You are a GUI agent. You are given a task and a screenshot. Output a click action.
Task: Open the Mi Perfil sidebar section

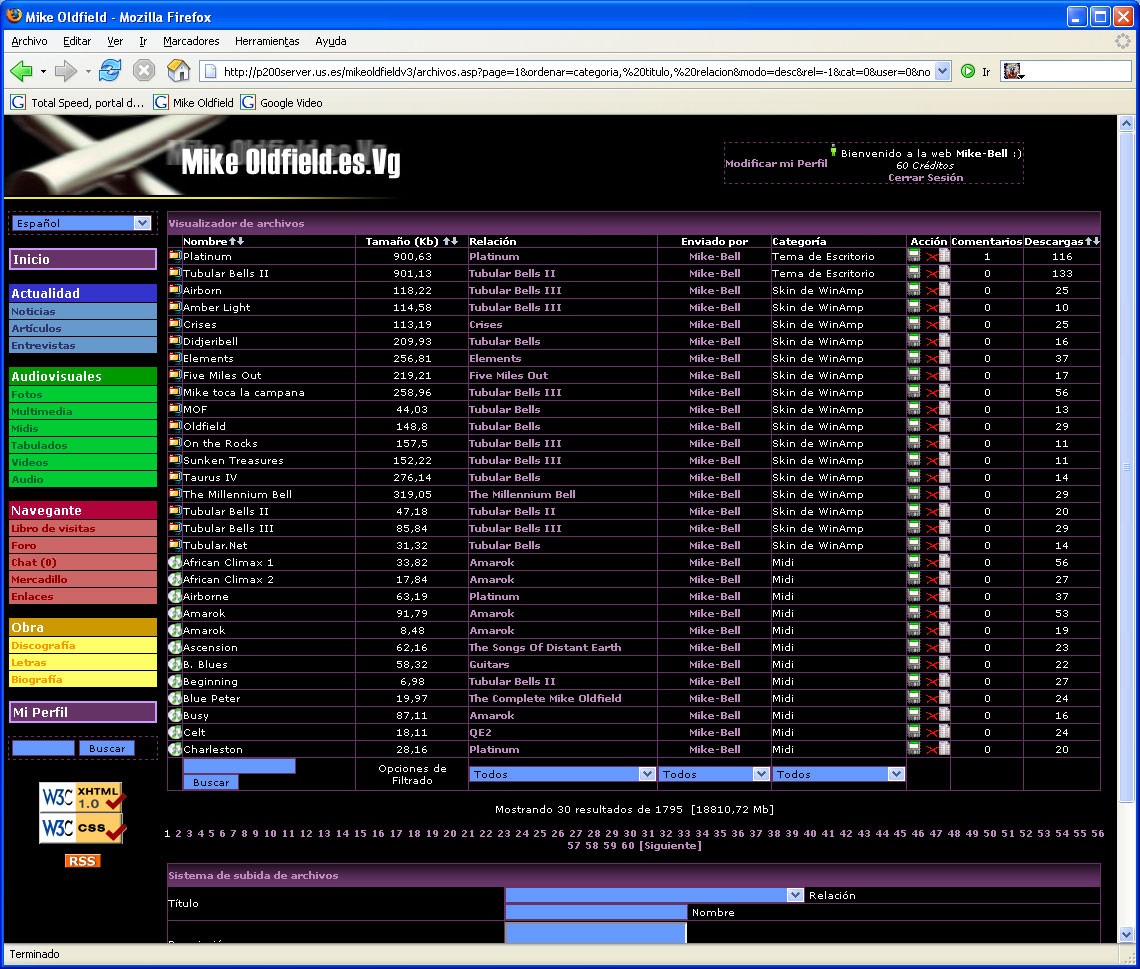83,712
